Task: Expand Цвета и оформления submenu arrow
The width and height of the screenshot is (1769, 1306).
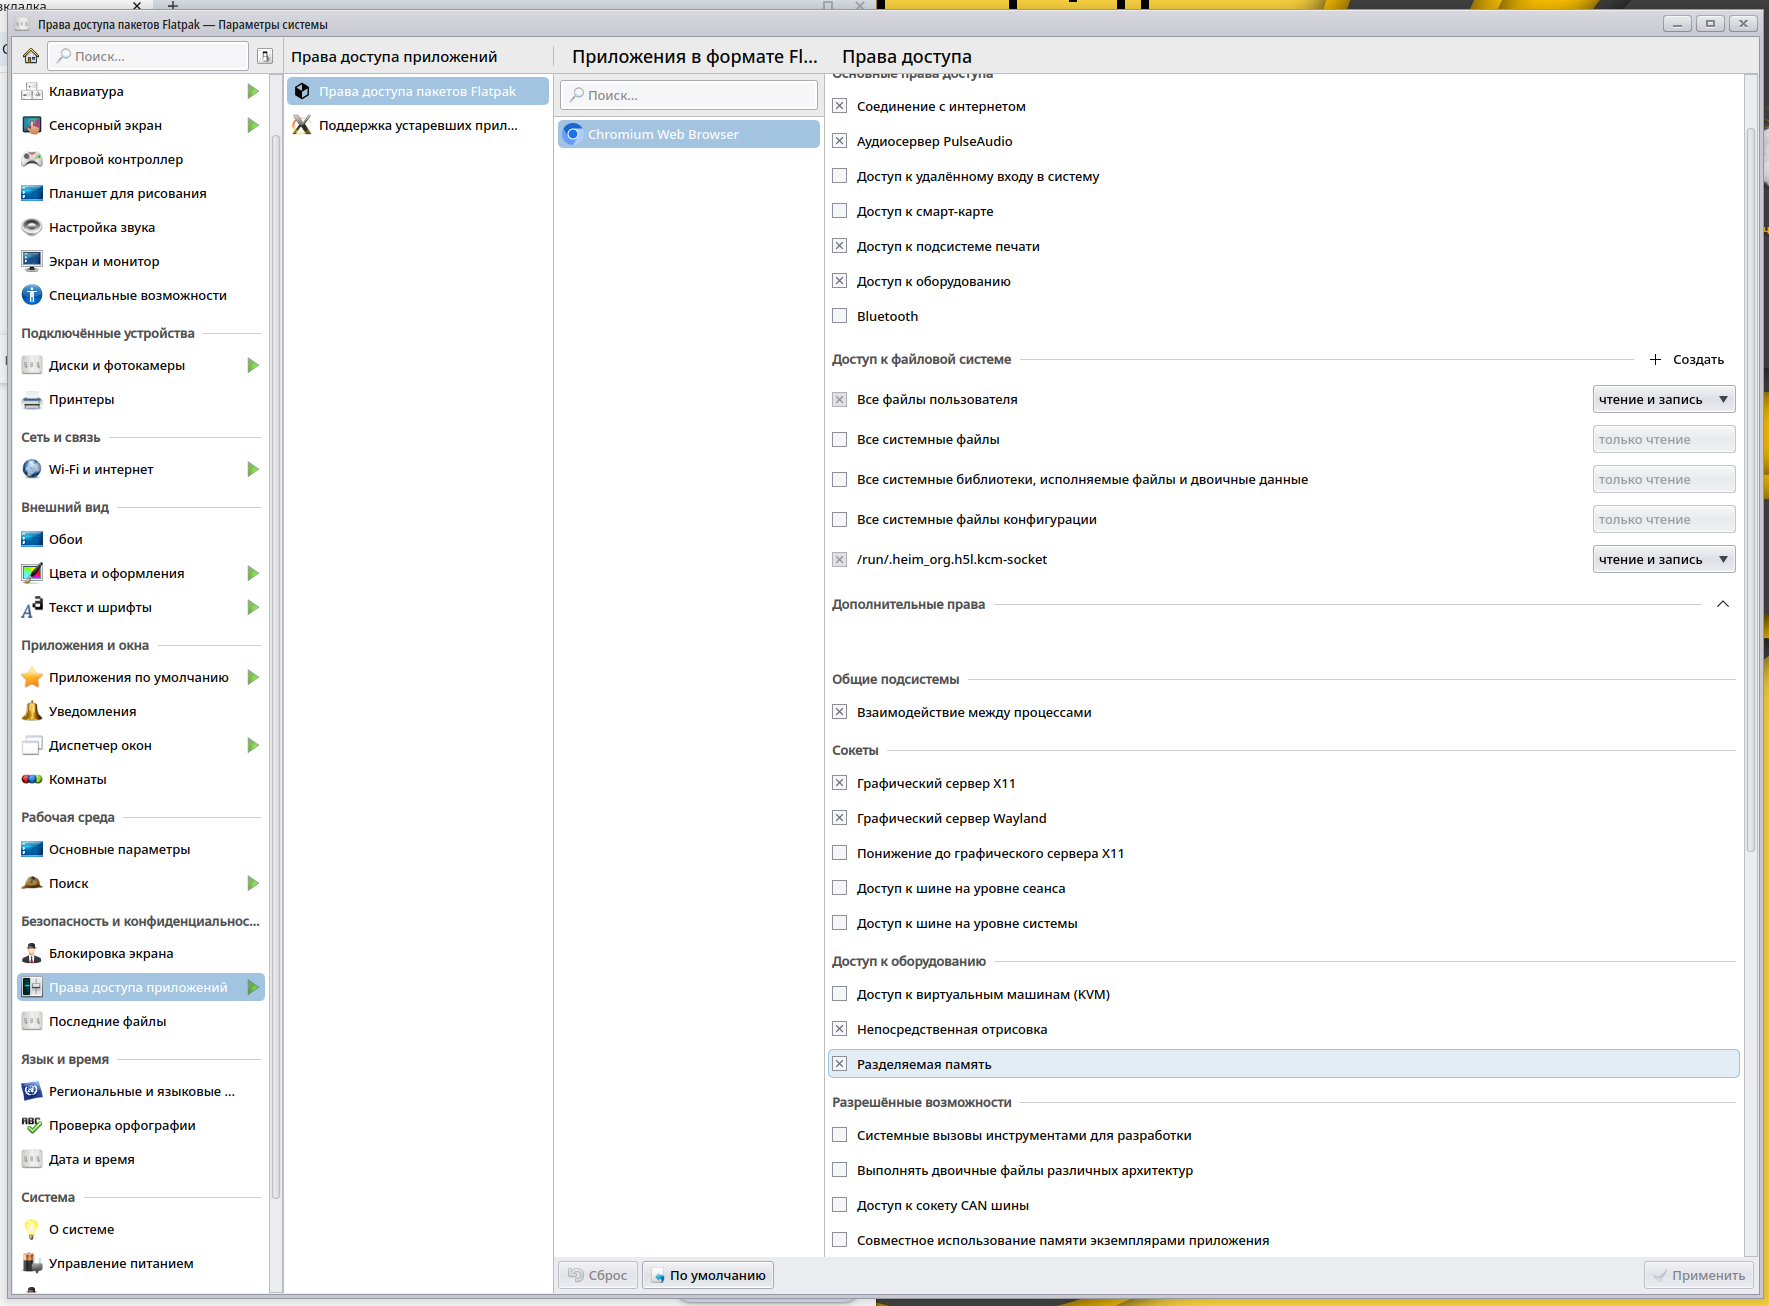Action: (253, 573)
